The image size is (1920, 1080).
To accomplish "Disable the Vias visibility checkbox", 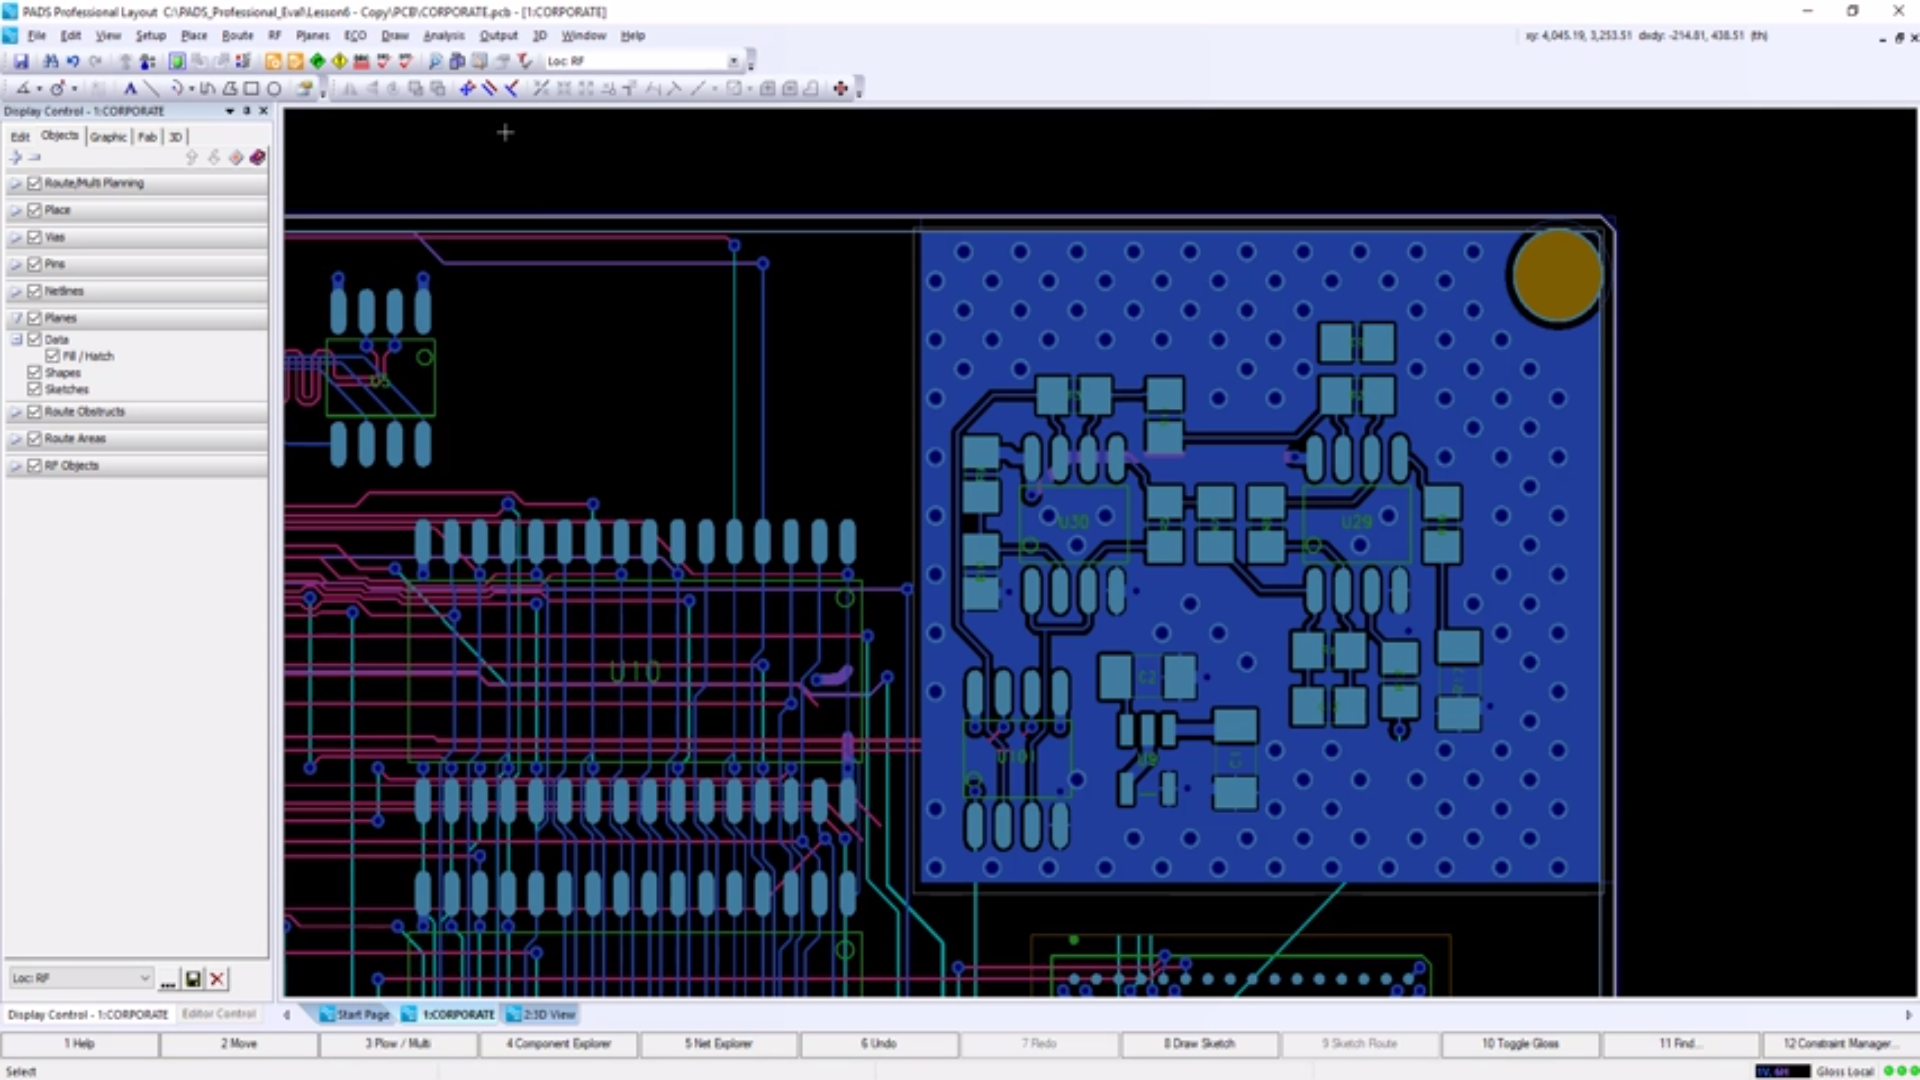I will coord(35,237).
